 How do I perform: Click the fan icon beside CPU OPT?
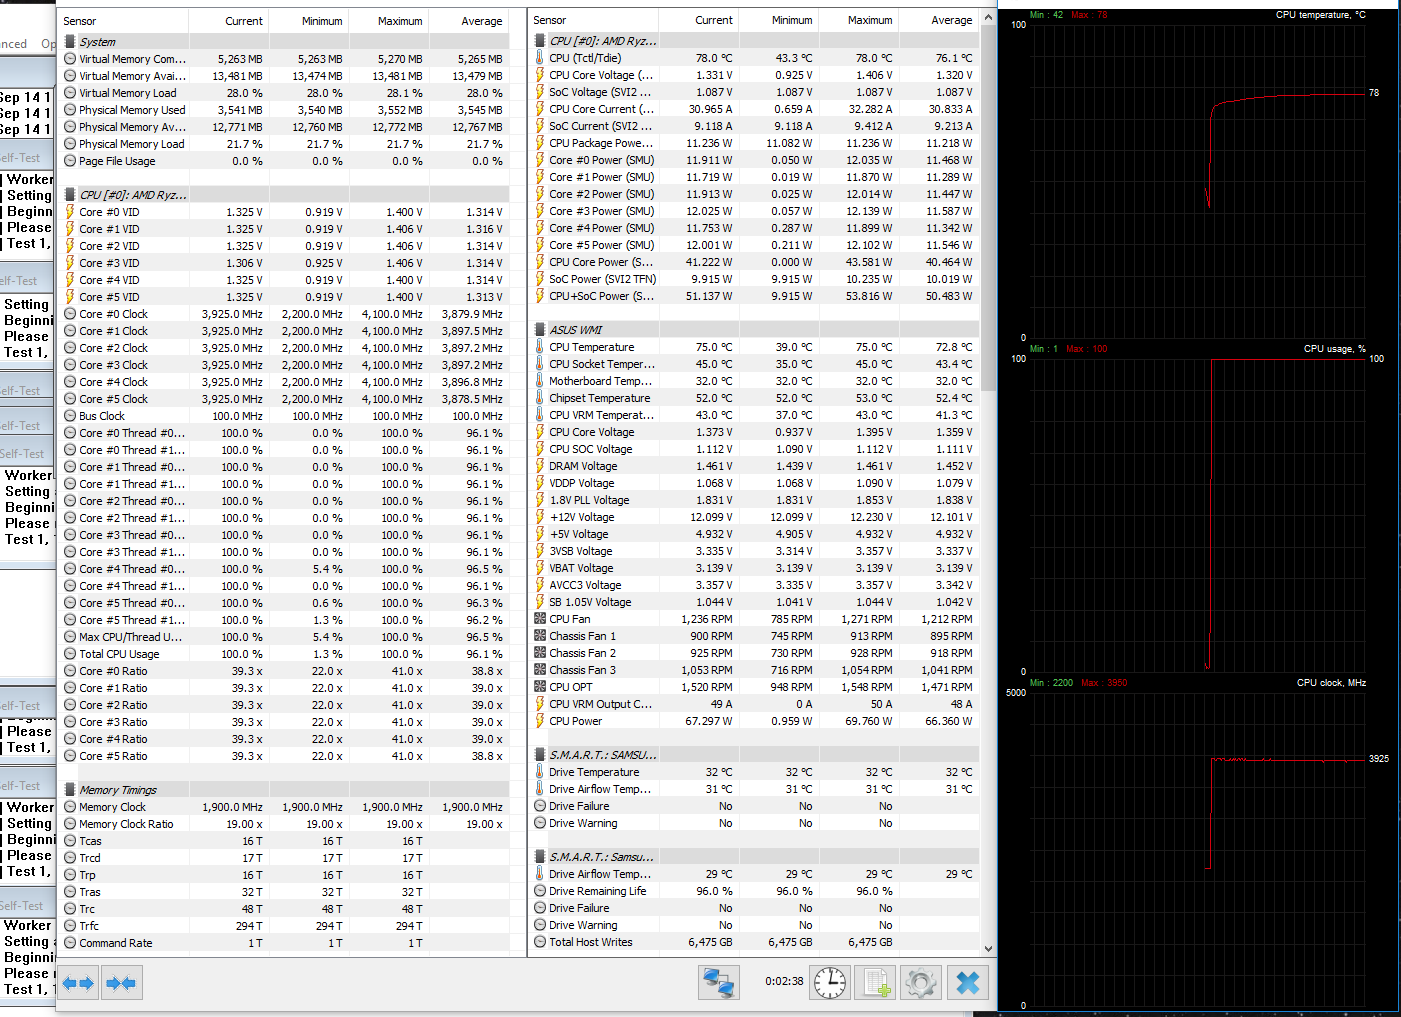click(540, 687)
